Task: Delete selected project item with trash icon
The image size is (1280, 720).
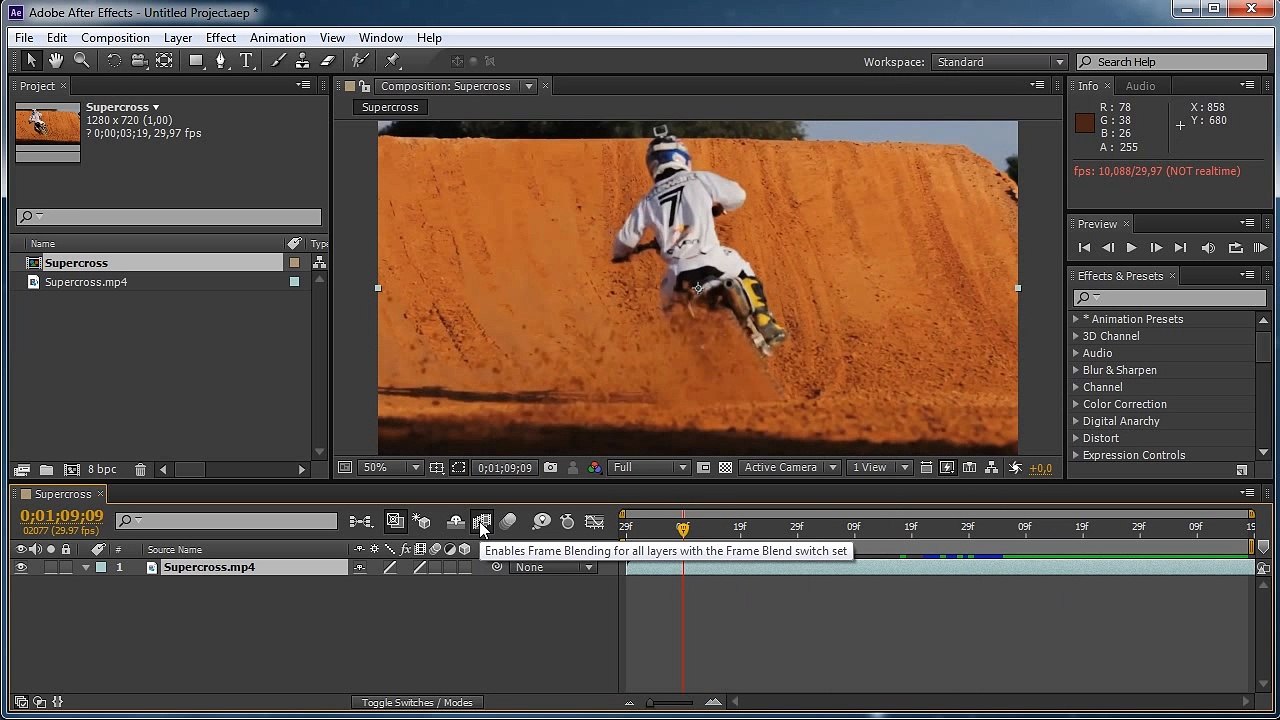Action: click(x=140, y=470)
